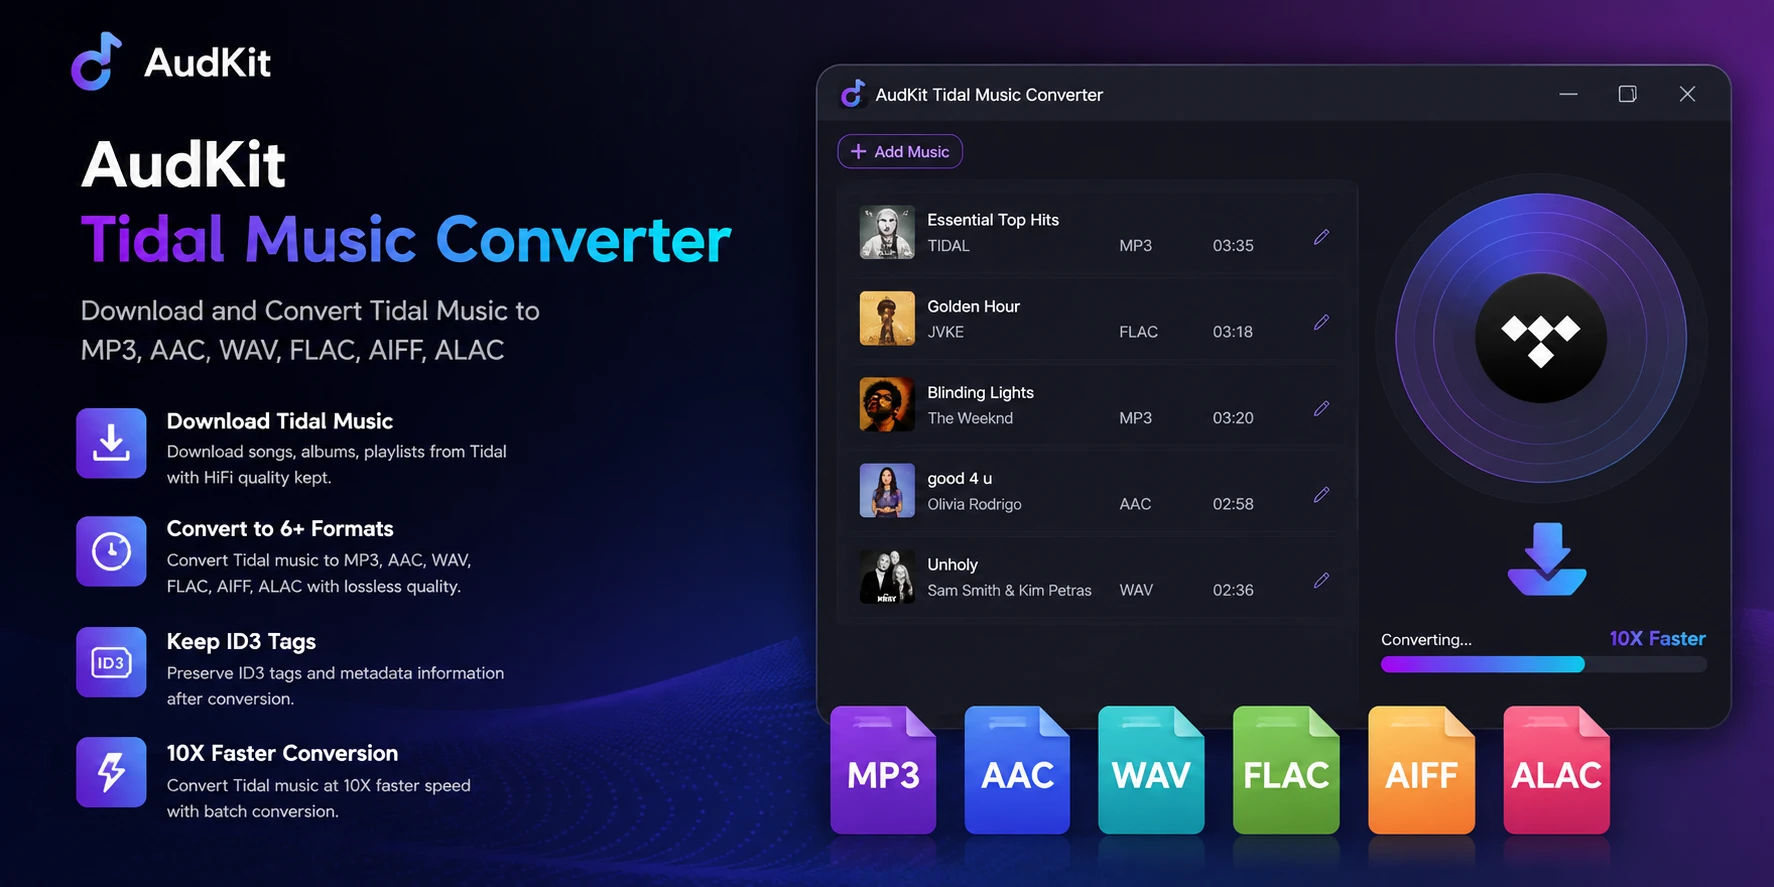Click the 10X Faster Conversion lightning icon
1774x887 pixels.
point(111,772)
